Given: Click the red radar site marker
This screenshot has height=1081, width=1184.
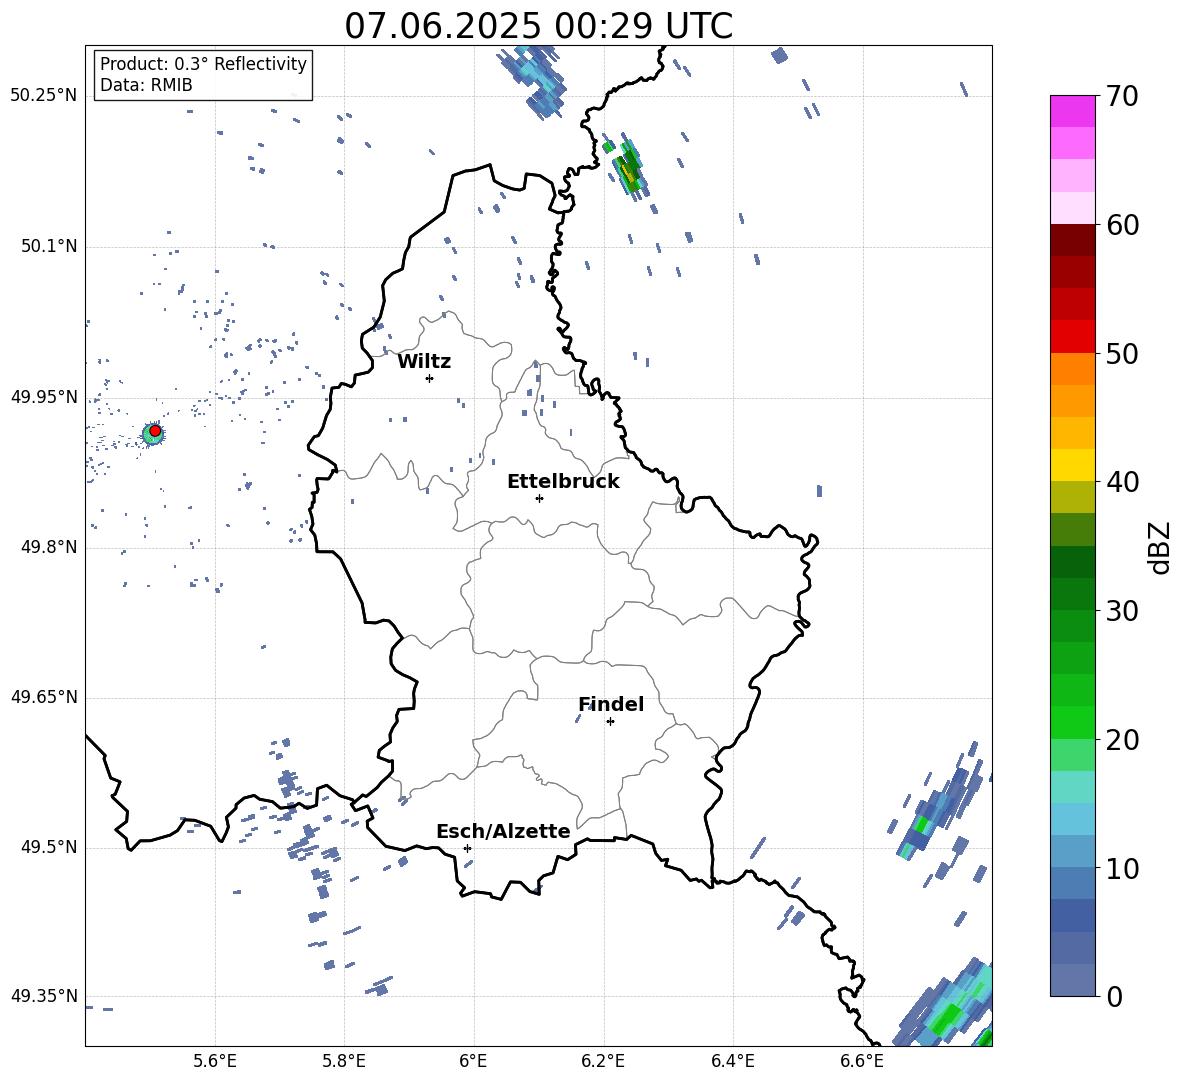Looking at the screenshot, I should 155,431.
